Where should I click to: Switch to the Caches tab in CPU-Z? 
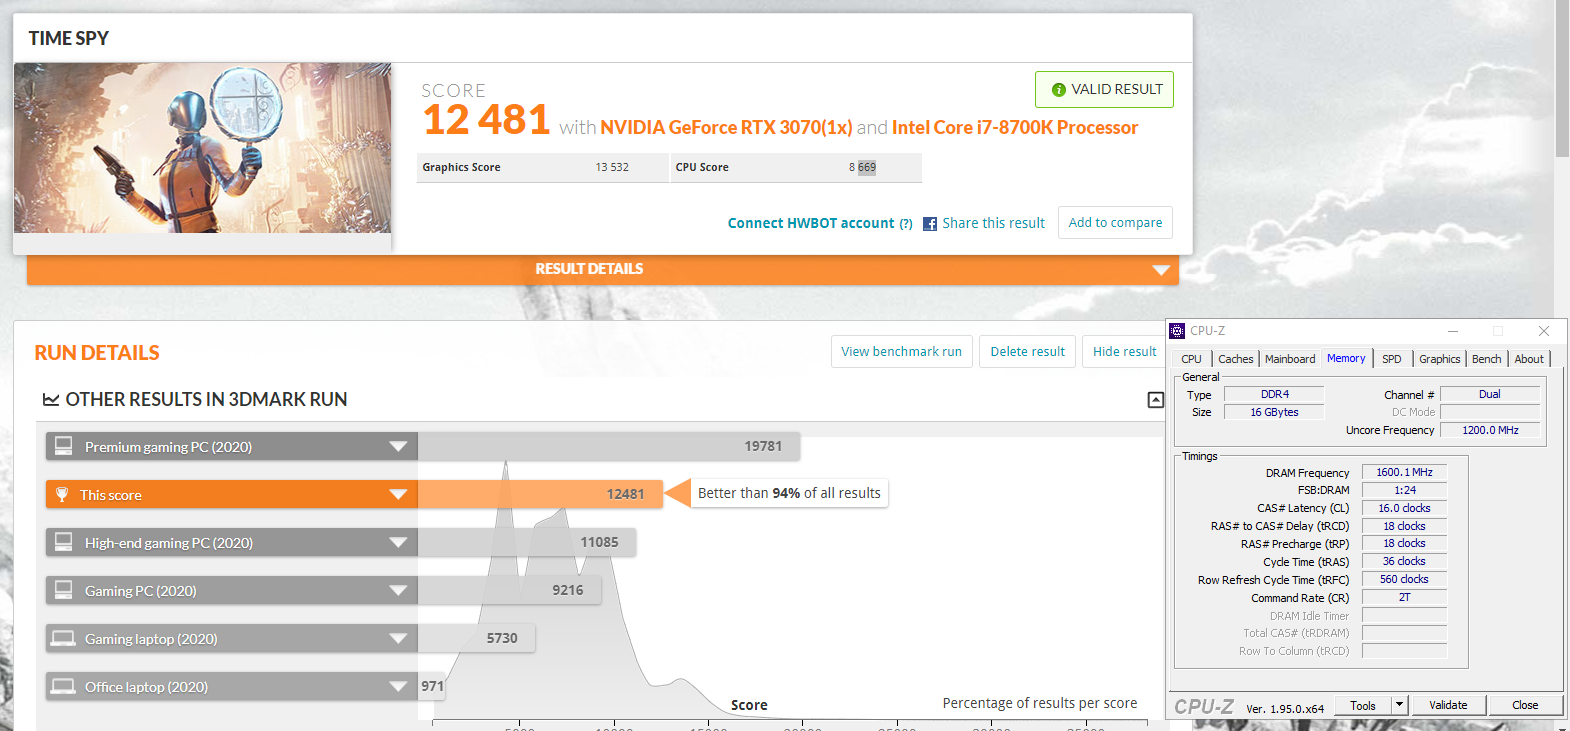click(x=1235, y=359)
